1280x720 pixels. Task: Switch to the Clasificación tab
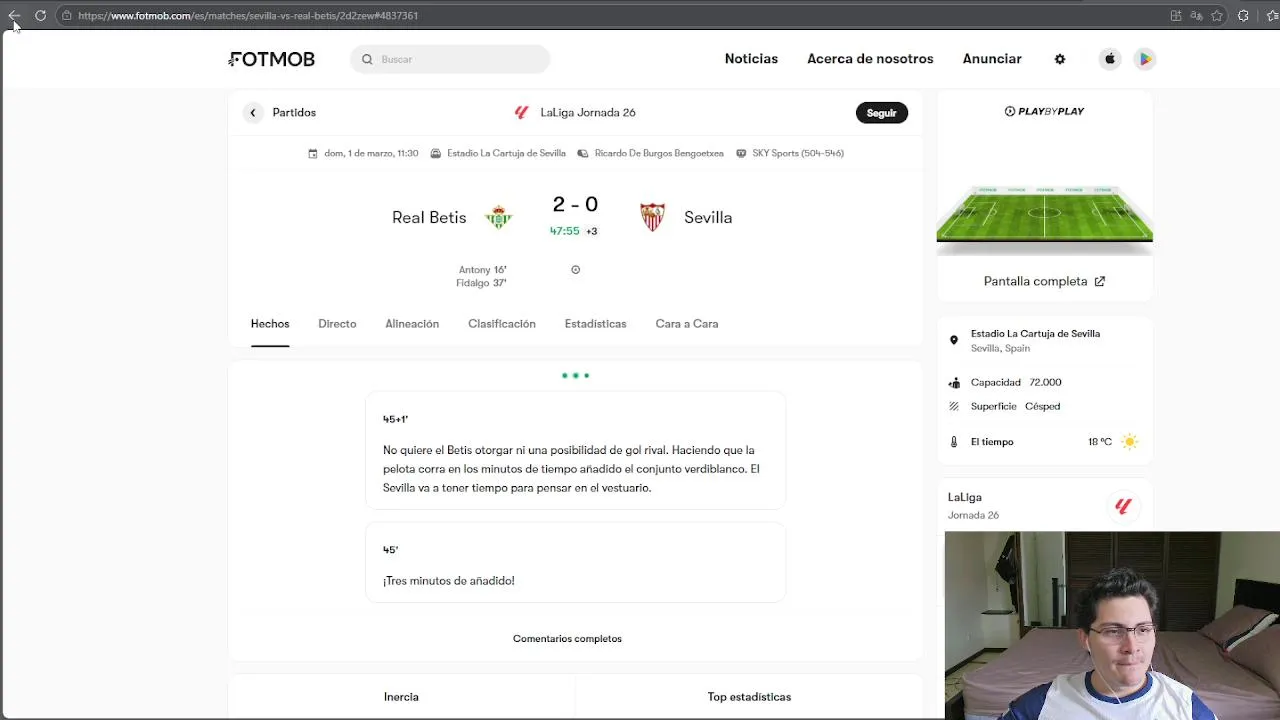pos(502,324)
